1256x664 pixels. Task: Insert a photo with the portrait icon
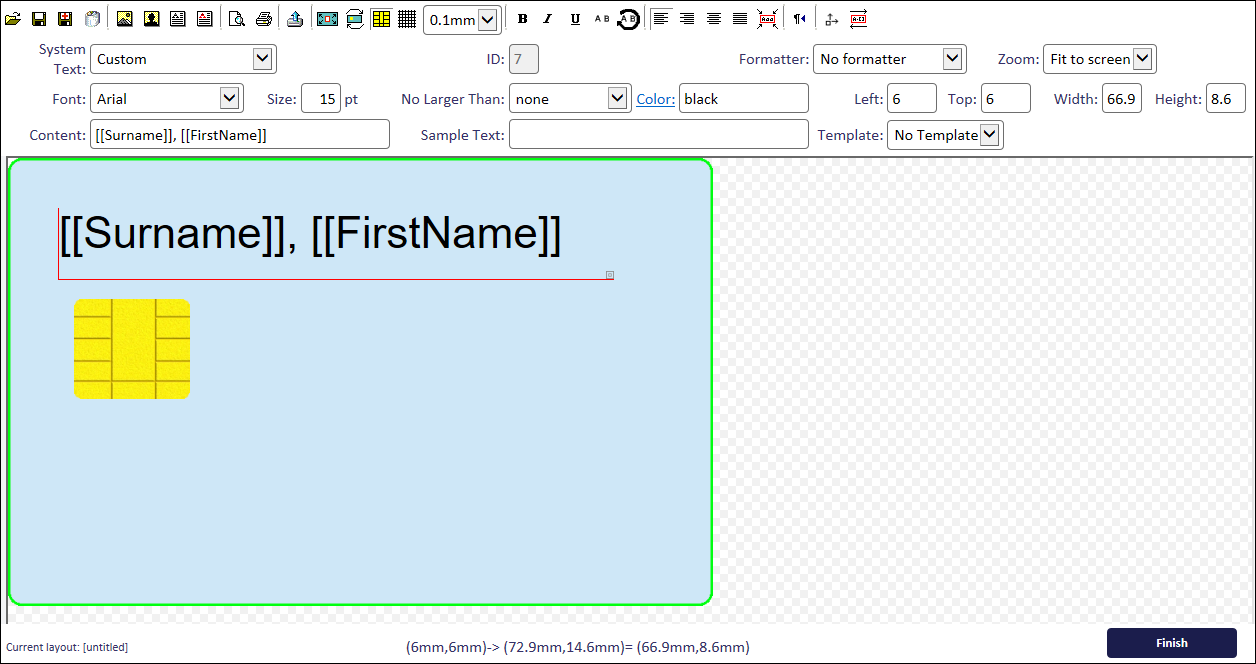(151, 18)
